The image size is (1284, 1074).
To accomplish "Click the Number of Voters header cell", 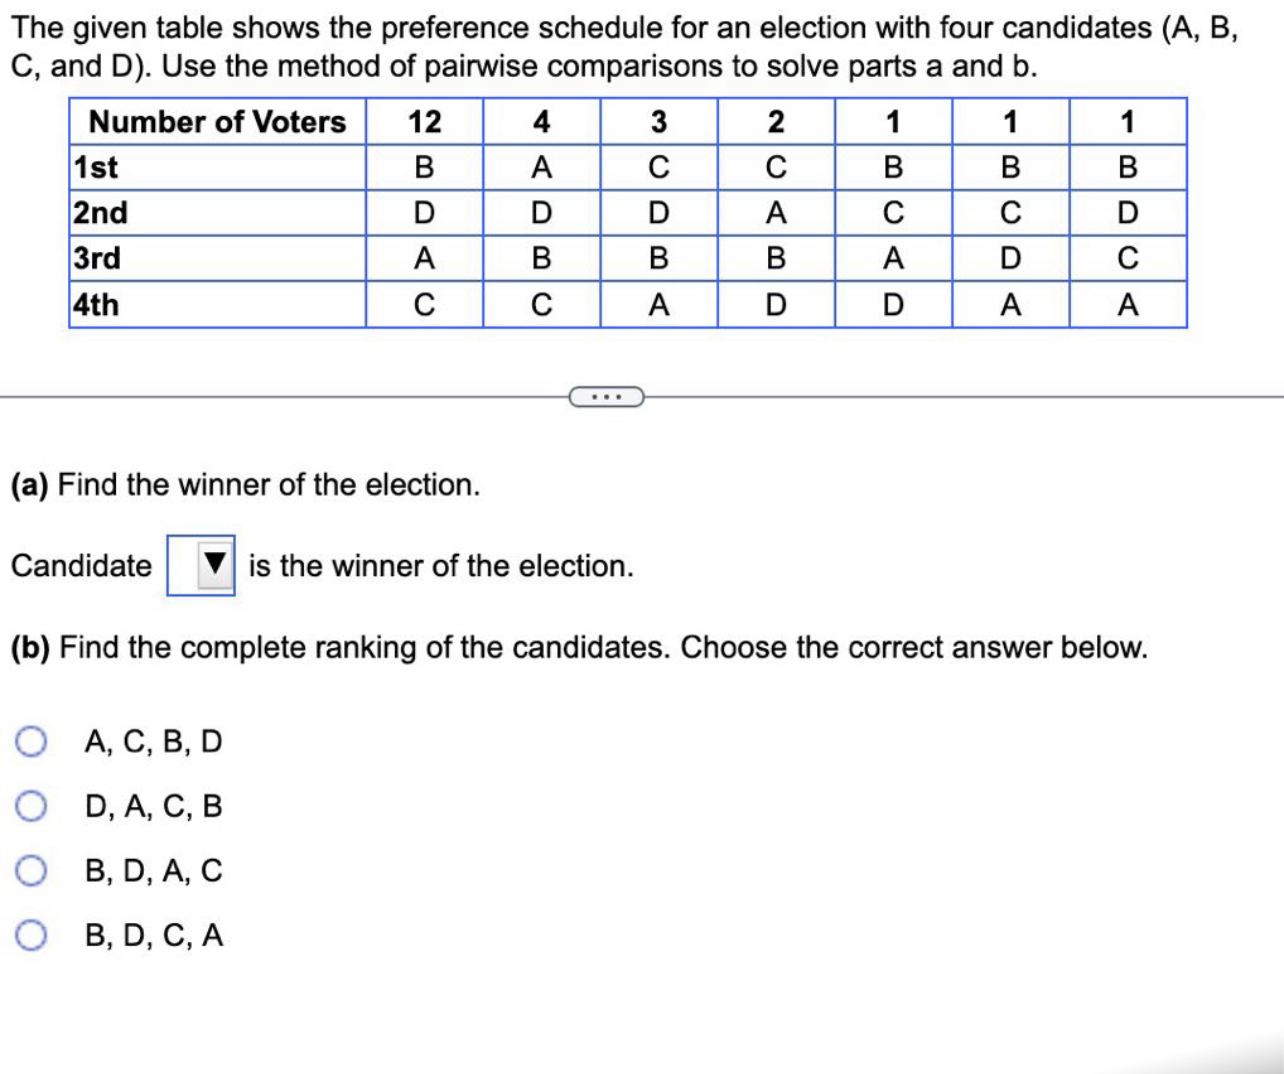I will tap(218, 122).
